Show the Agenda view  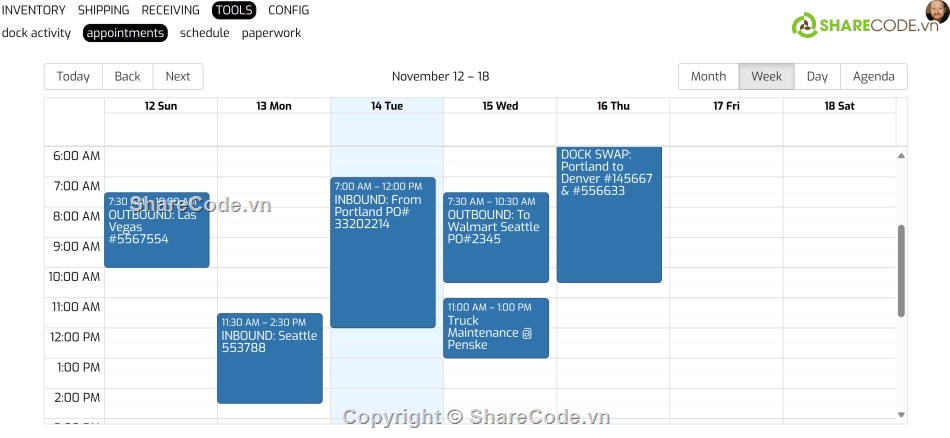click(x=873, y=77)
